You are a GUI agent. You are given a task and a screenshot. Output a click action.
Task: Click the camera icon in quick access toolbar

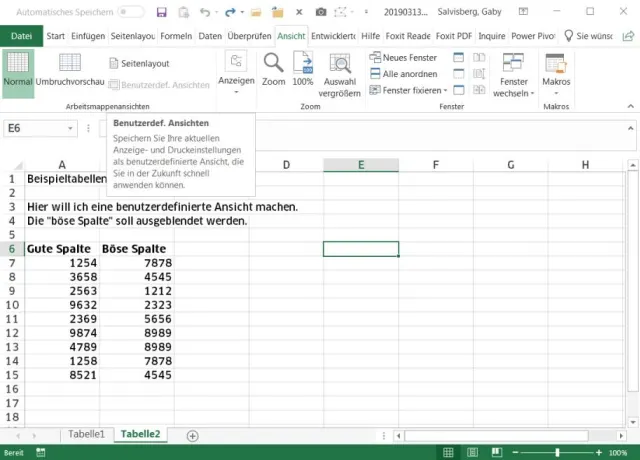320,12
